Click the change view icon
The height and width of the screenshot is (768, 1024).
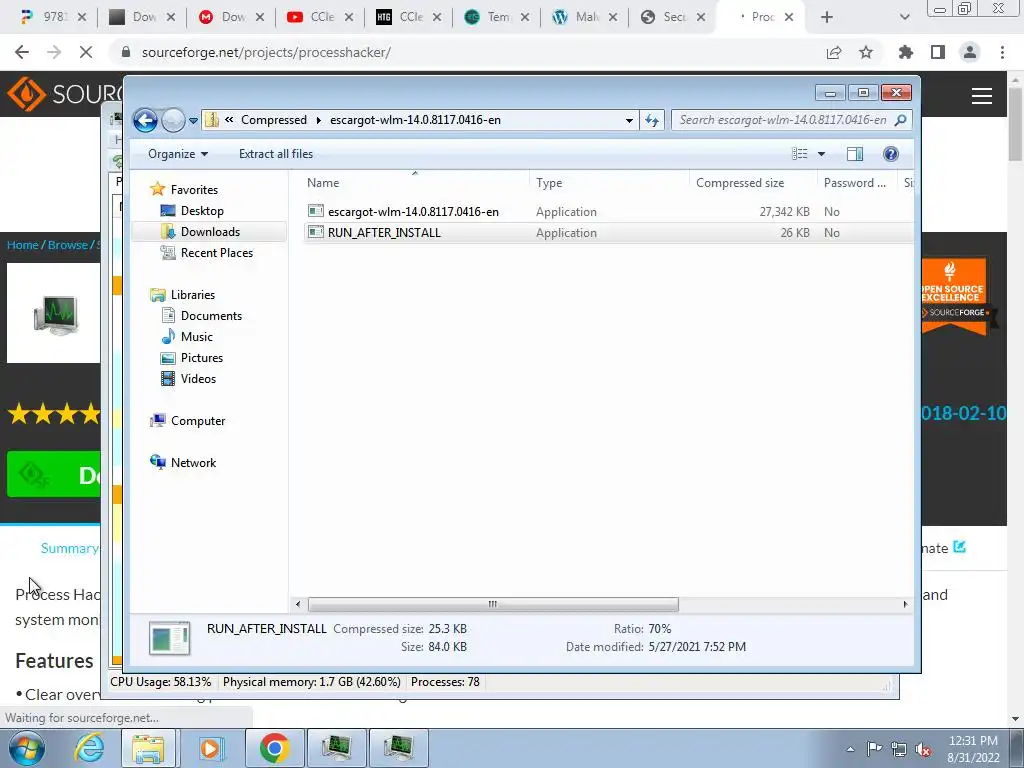pyautogui.click(x=800, y=154)
